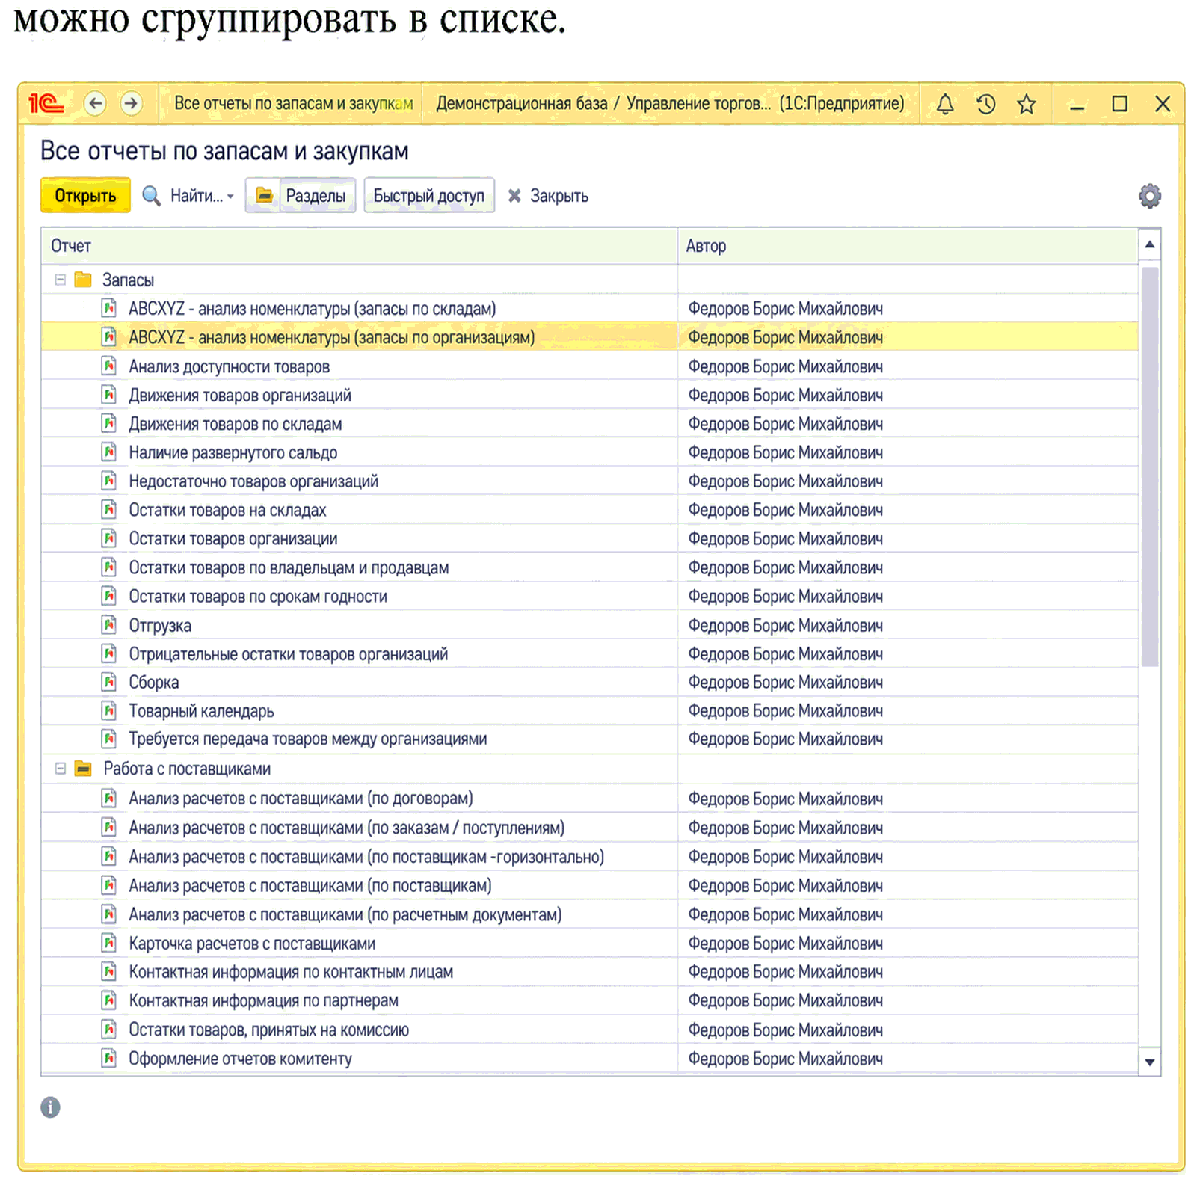Click author cell in the Отгрузка row
1200x1200 pixels.
tap(908, 625)
